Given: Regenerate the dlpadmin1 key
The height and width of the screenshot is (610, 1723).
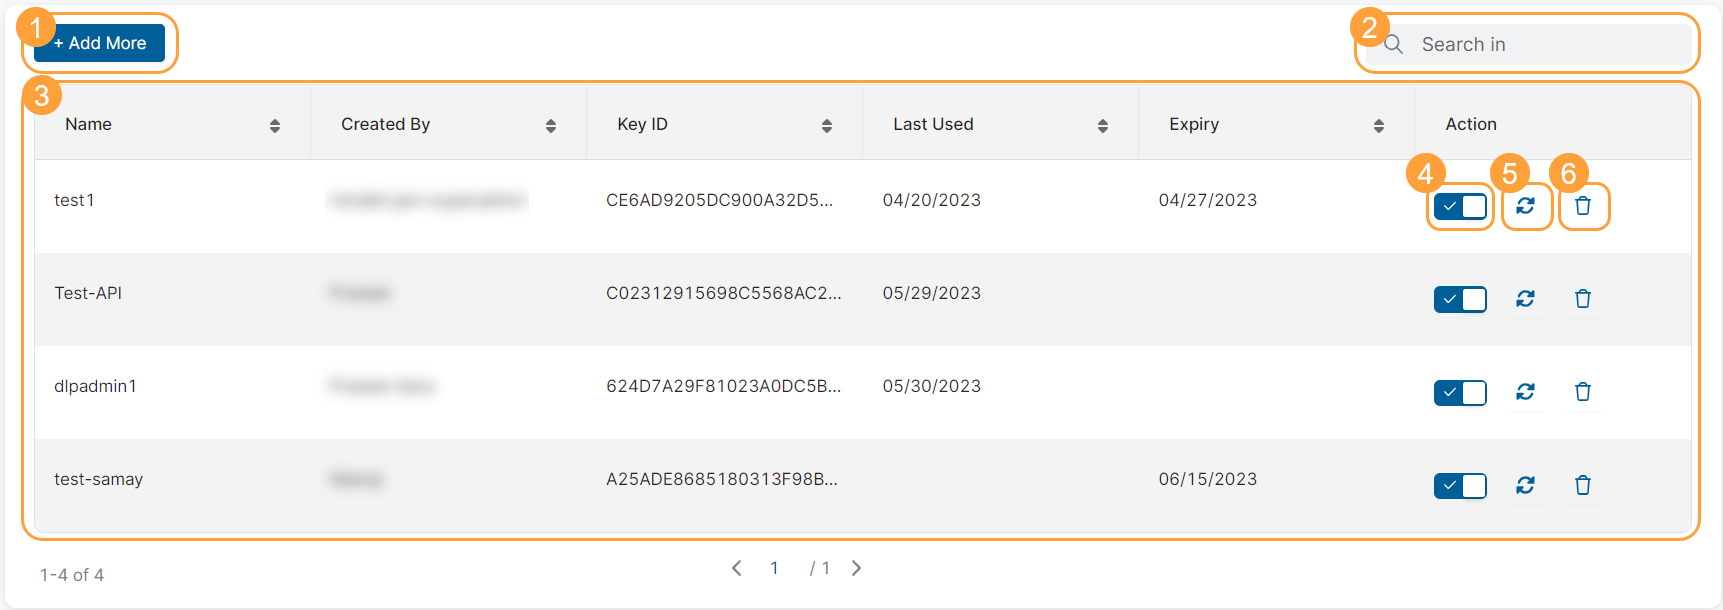Looking at the screenshot, I should coord(1525,392).
